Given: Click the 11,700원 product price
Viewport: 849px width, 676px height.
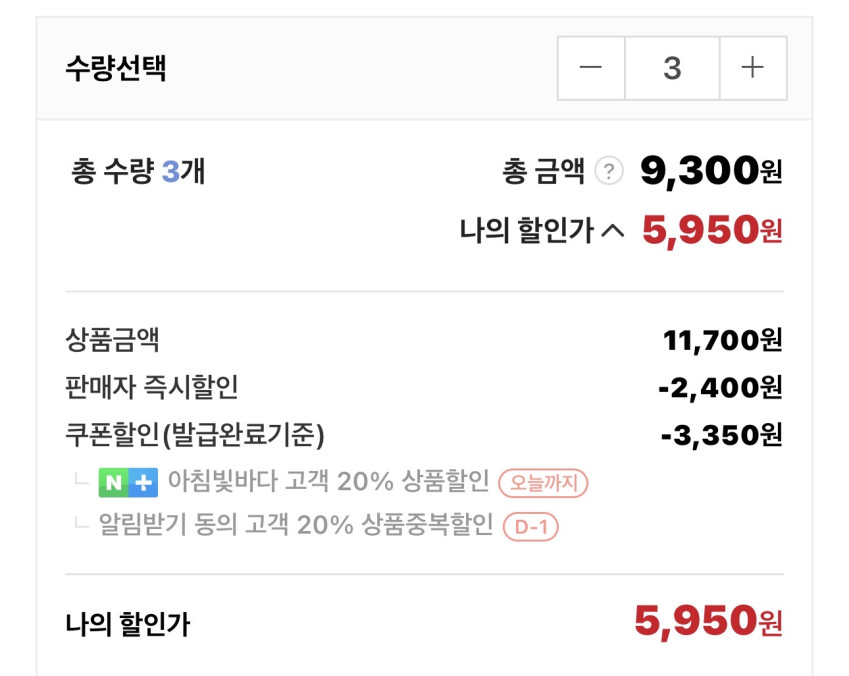Looking at the screenshot, I should coord(722,340).
